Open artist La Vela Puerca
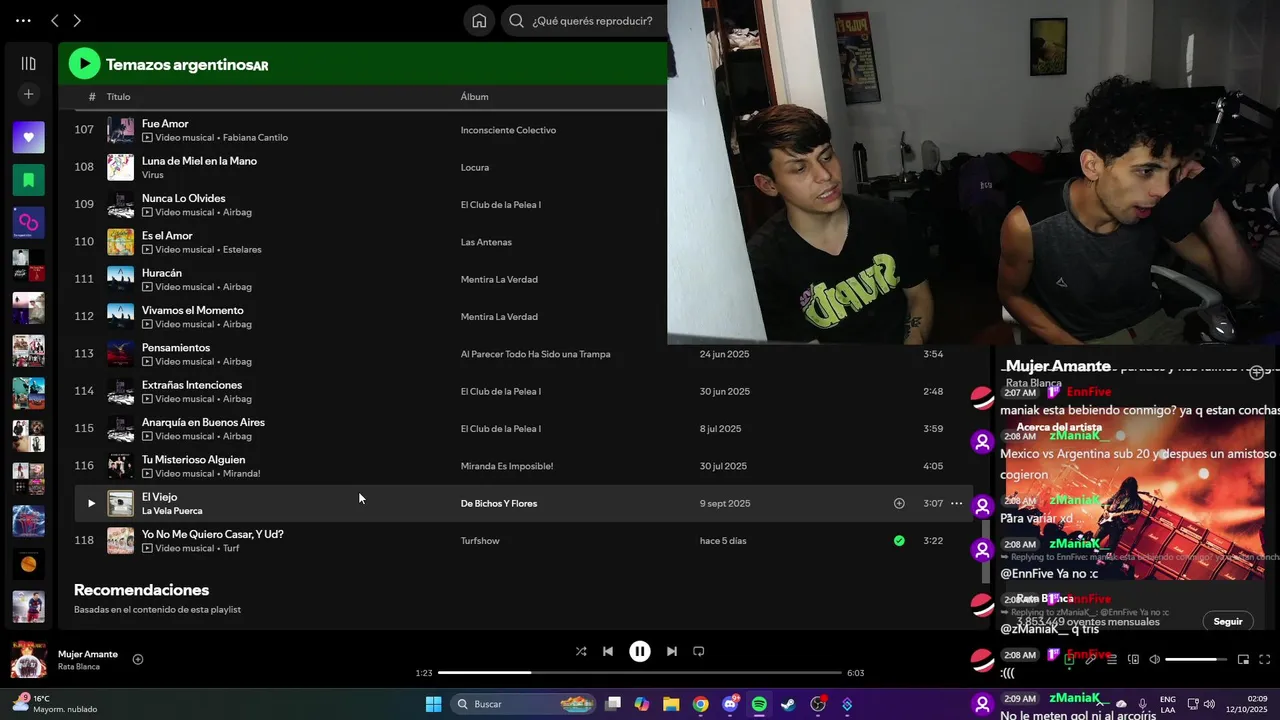This screenshot has width=1280, height=720. (172, 511)
